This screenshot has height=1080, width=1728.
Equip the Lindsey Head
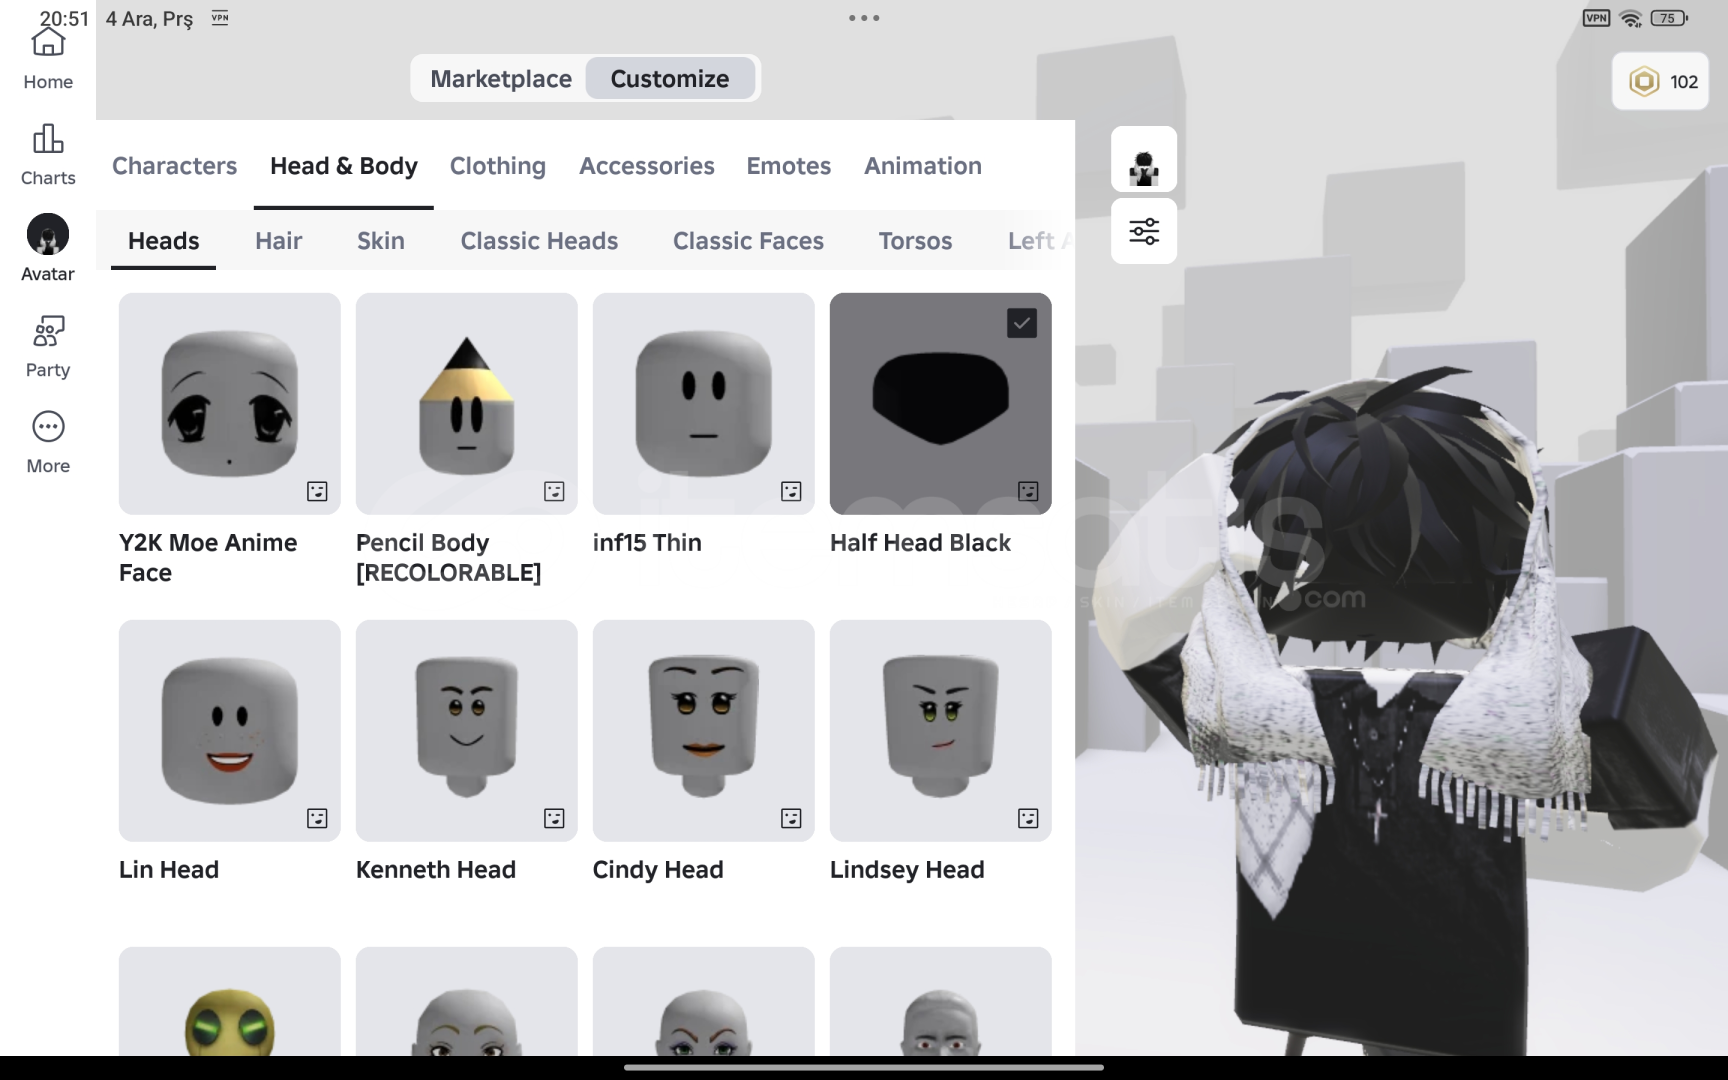click(x=941, y=731)
